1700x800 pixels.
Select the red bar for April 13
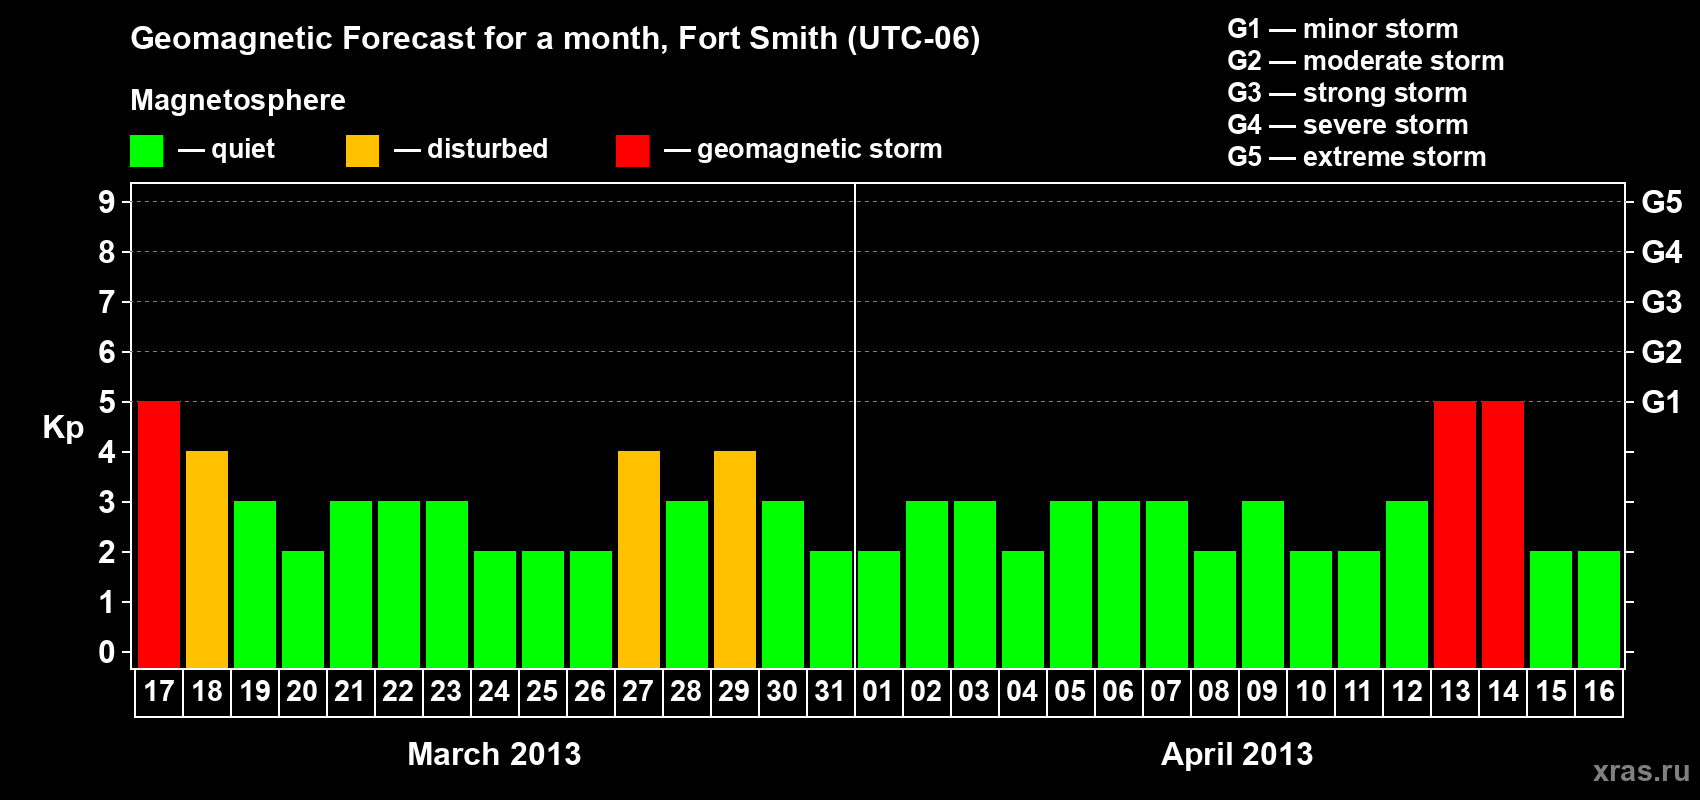tap(1455, 534)
